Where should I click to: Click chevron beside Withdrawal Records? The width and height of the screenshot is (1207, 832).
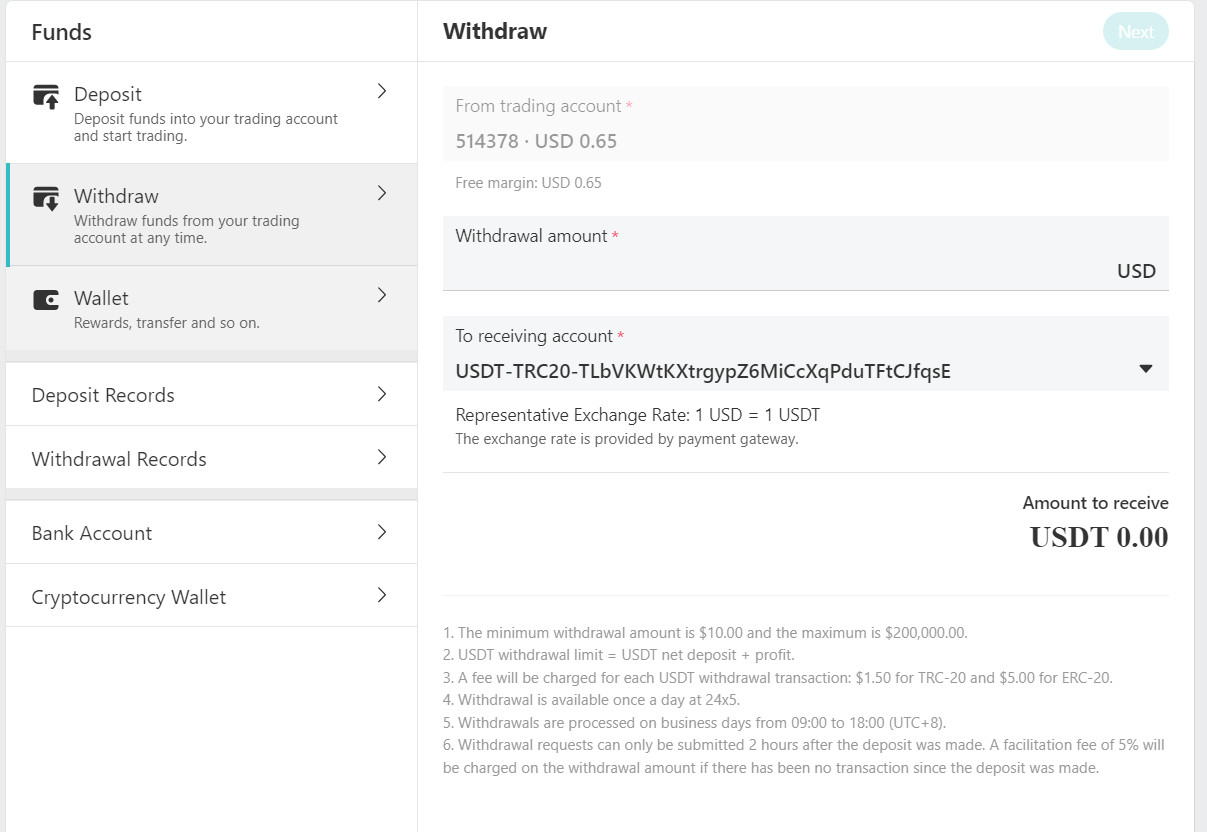pos(381,457)
